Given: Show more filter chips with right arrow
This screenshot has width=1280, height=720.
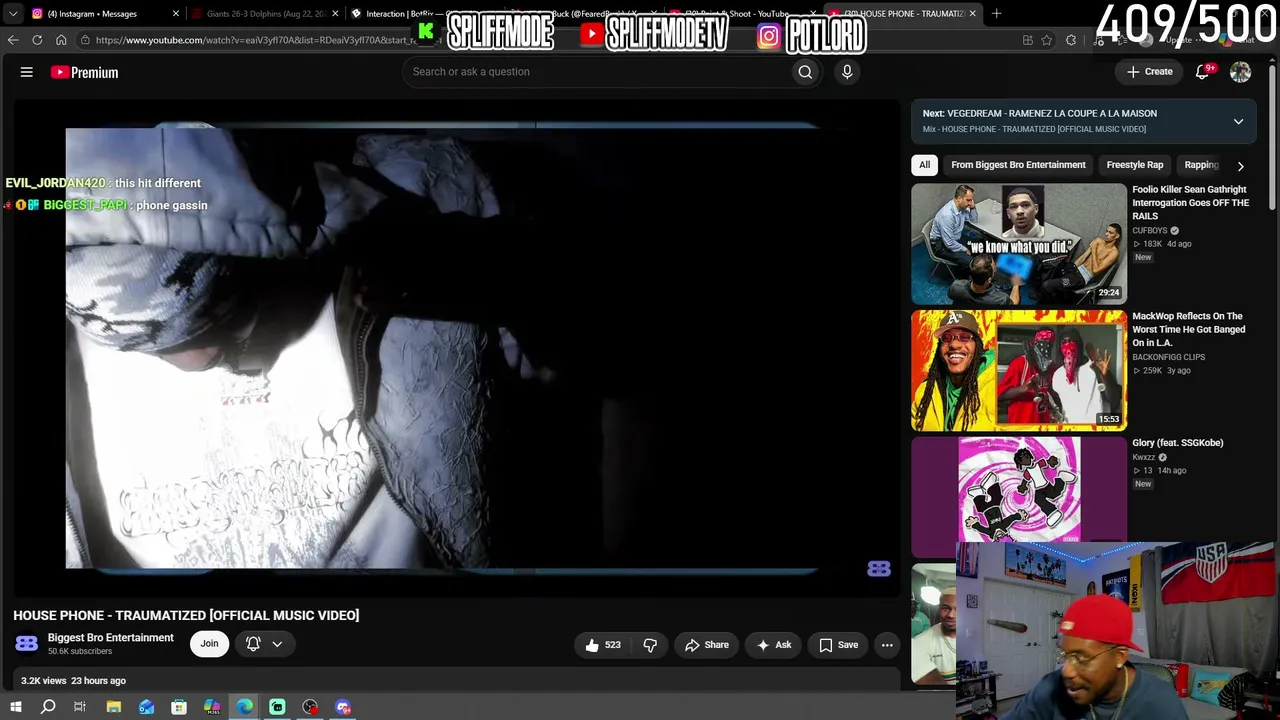Looking at the screenshot, I should [1240, 165].
